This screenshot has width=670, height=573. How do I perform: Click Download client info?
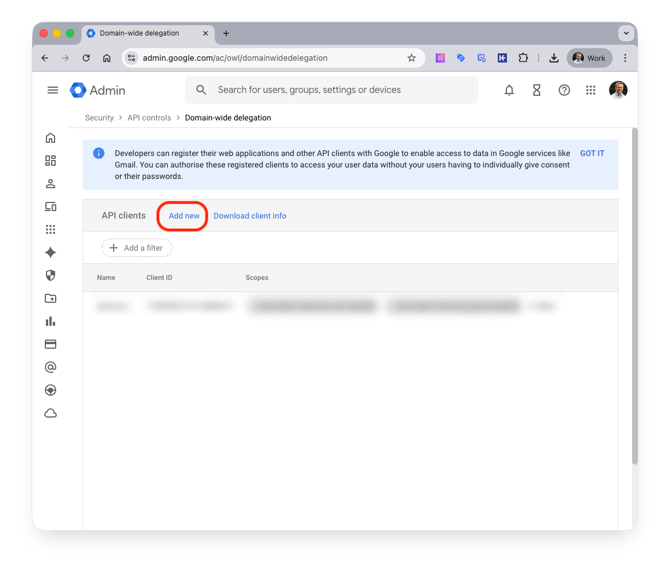click(x=250, y=216)
